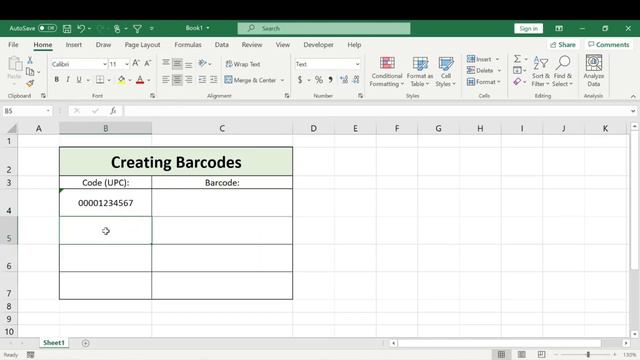Click the AutoSum sigma icon
Screen dimensions: 640x360
click(517, 59)
